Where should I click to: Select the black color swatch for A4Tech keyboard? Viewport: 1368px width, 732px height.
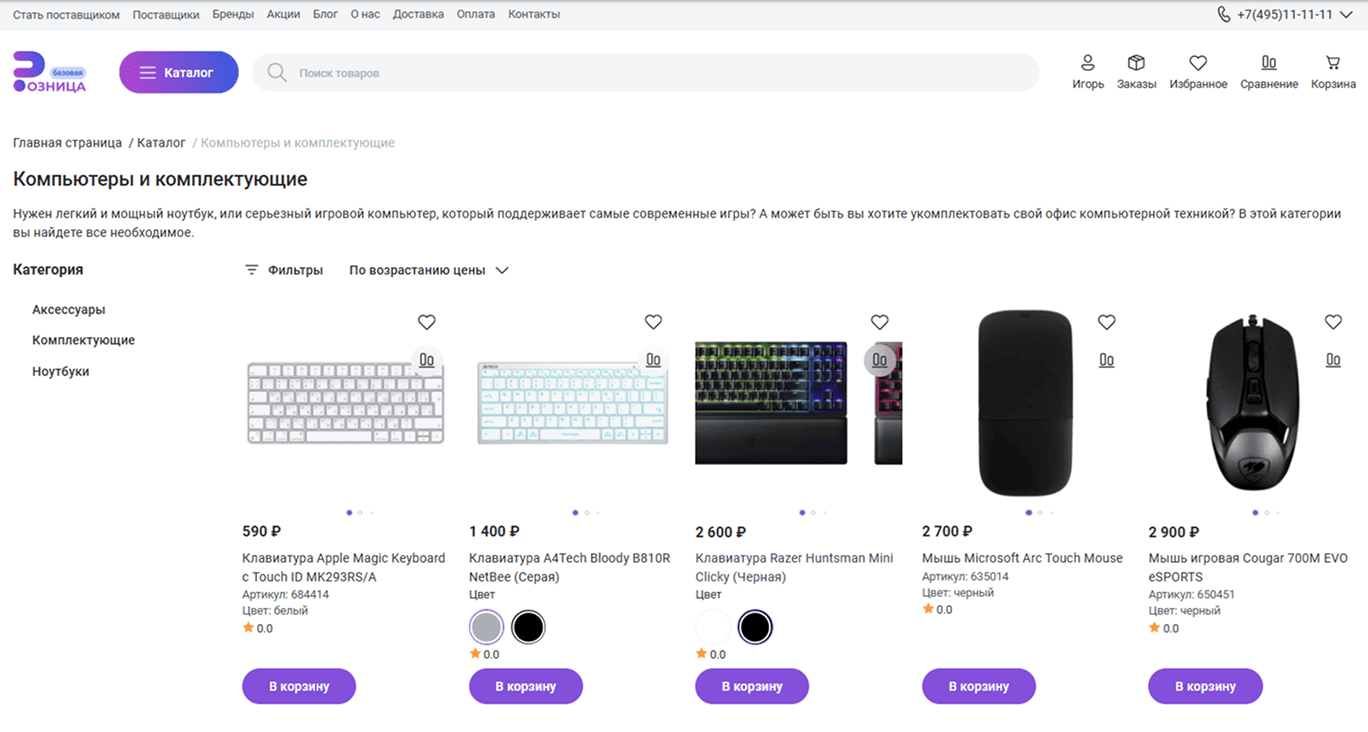pyautogui.click(x=528, y=627)
